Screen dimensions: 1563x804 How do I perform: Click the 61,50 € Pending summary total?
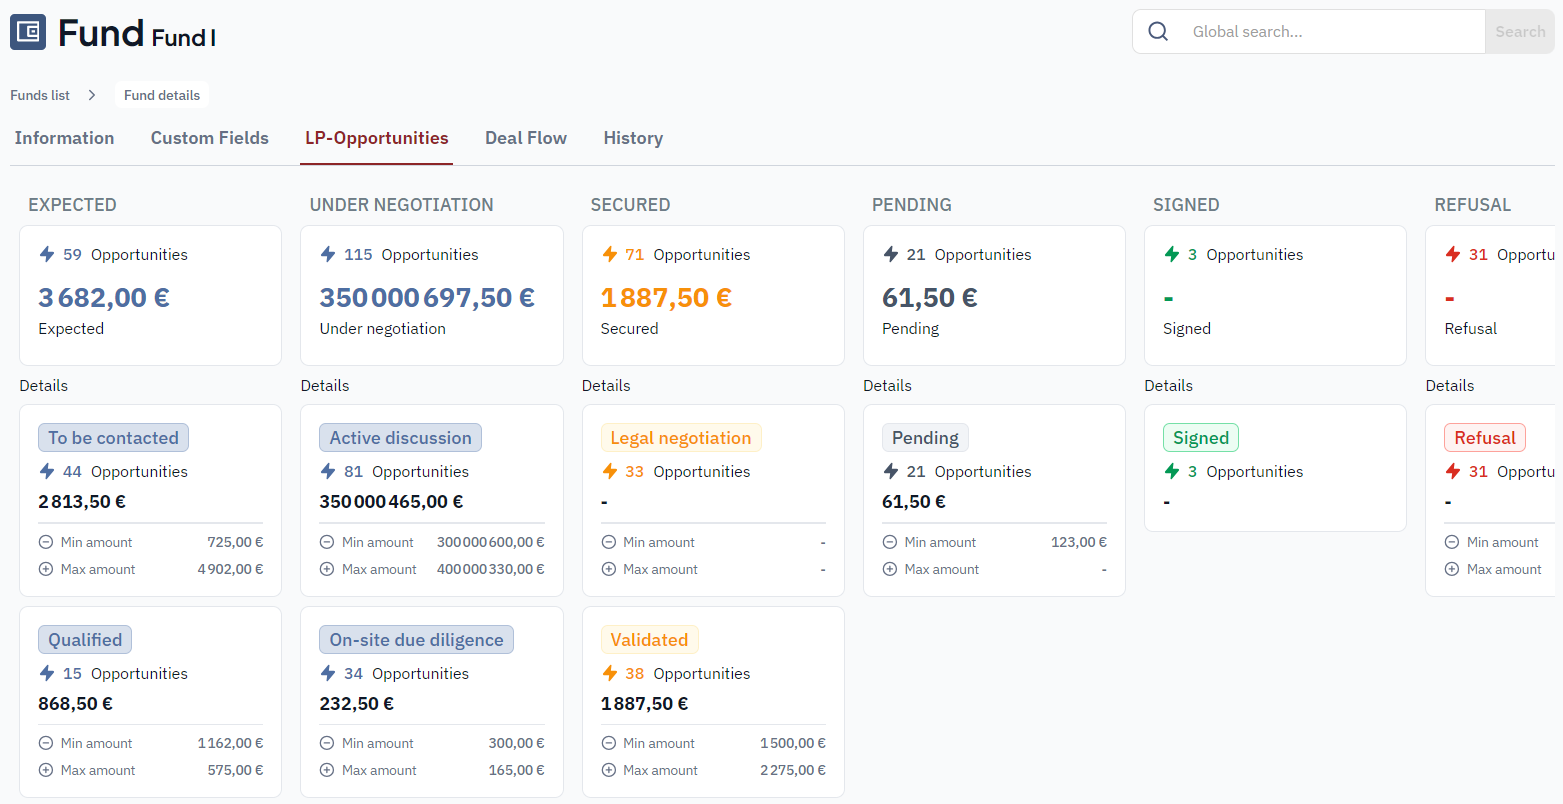pyautogui.click(x=930, y=298)
